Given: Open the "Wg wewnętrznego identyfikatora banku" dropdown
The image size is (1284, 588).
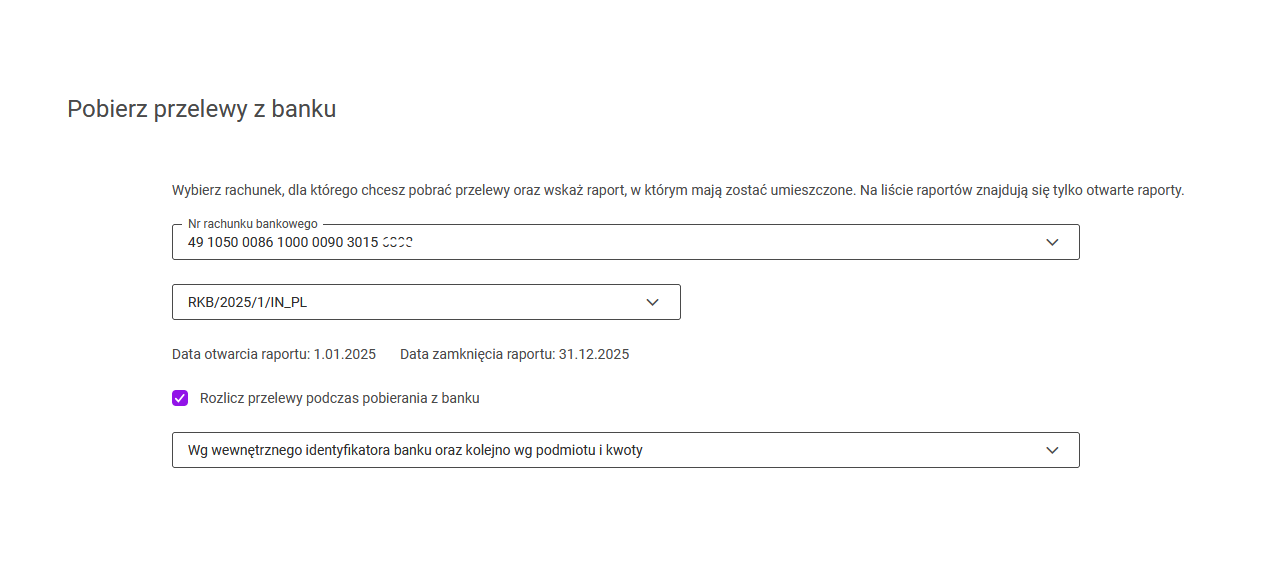Looking at the screenshot, I should pos(625,450).
